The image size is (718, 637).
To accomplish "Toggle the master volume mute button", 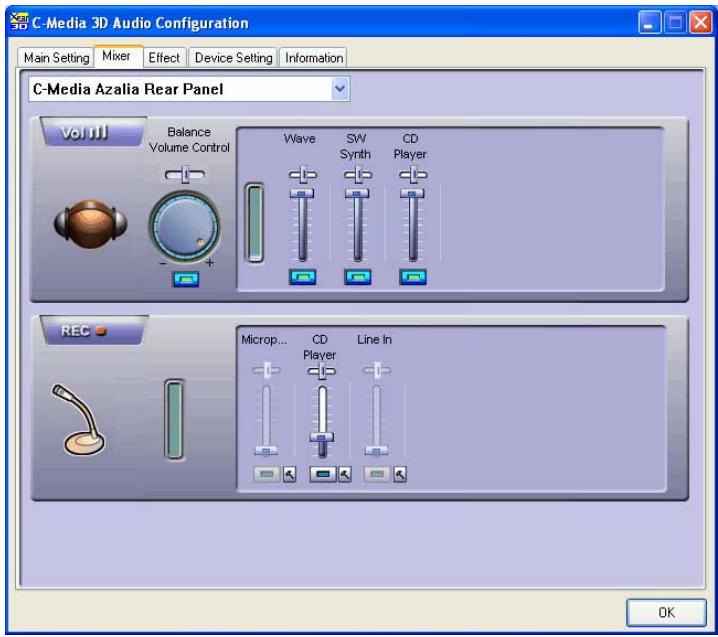I will (185, 279).
